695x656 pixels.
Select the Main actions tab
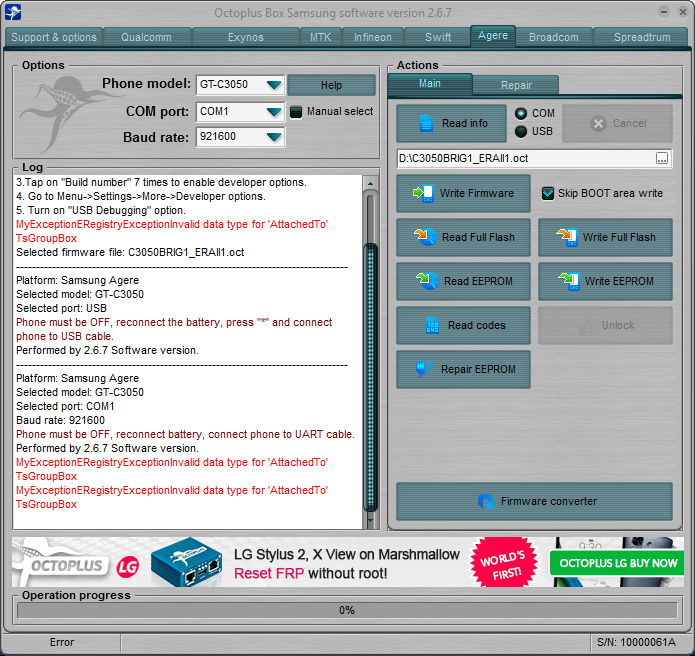(429, 84)
